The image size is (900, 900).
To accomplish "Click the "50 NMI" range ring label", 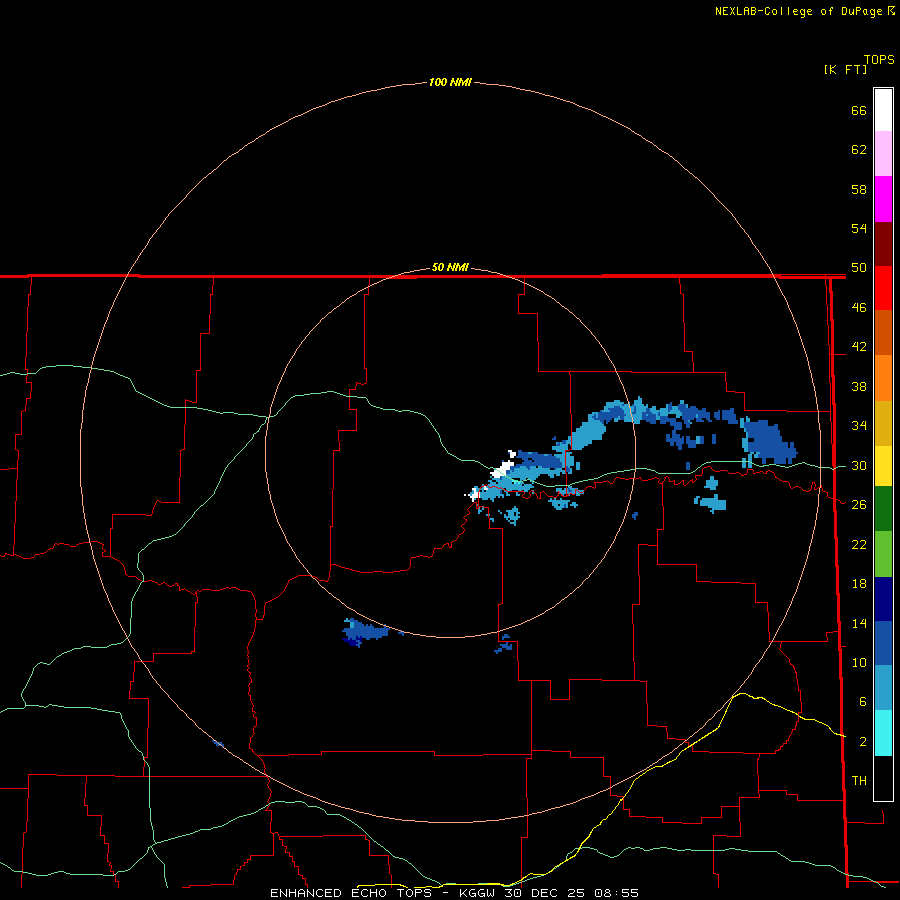I will (450, 267).
